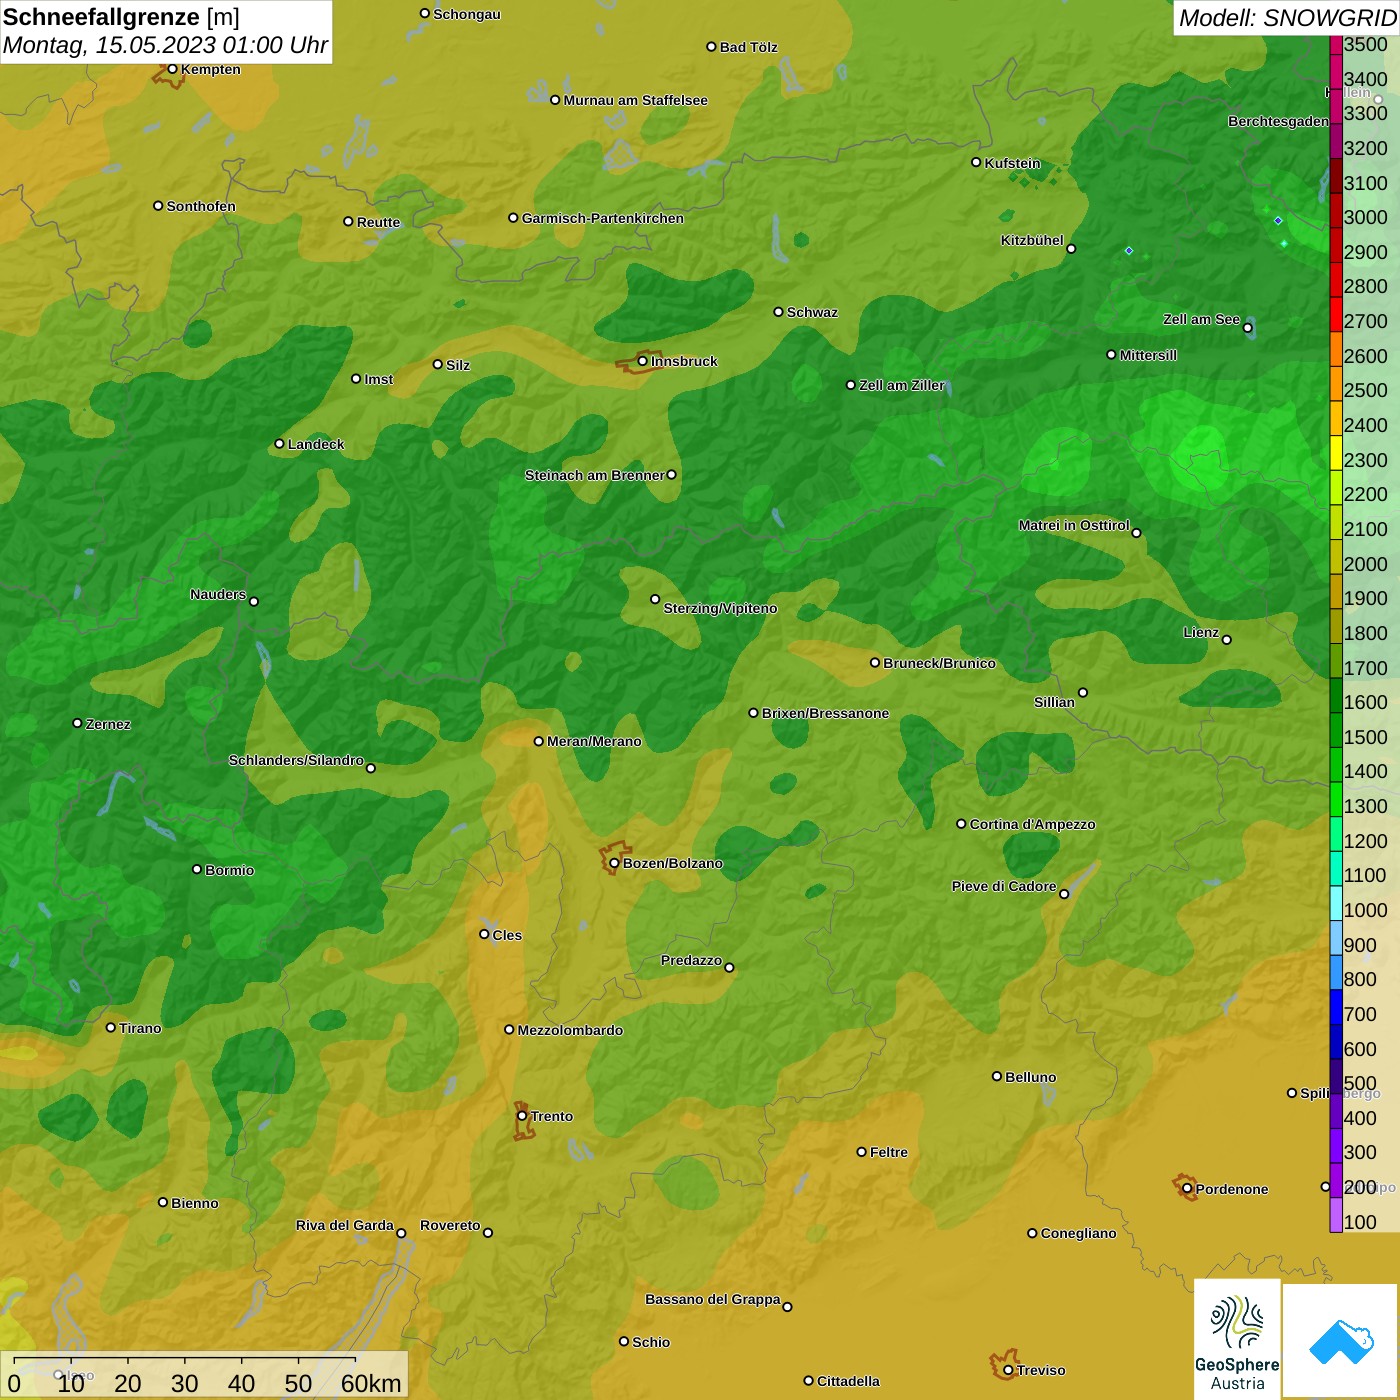
Task: Select the Landeck marker circle
Action: [x=279, y=444]
